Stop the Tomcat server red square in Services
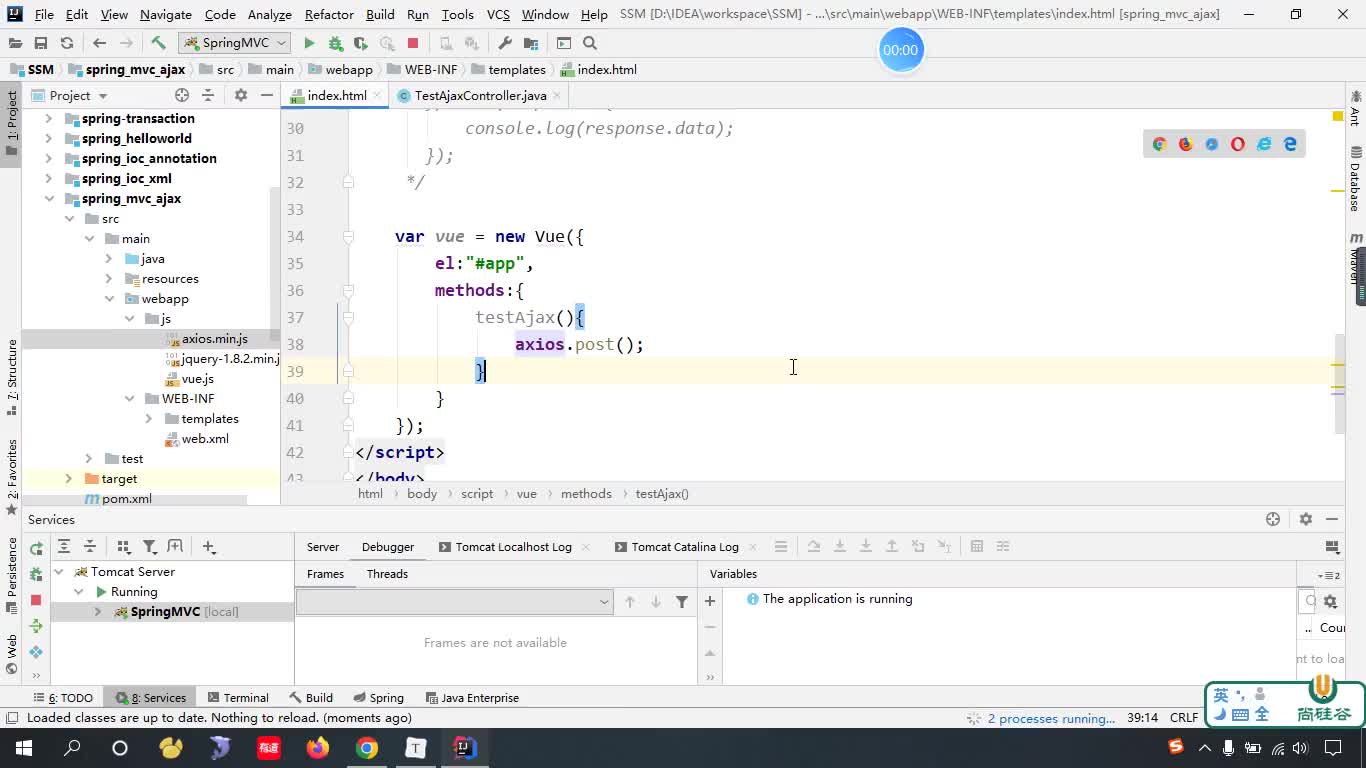 [x=36, y=599]
